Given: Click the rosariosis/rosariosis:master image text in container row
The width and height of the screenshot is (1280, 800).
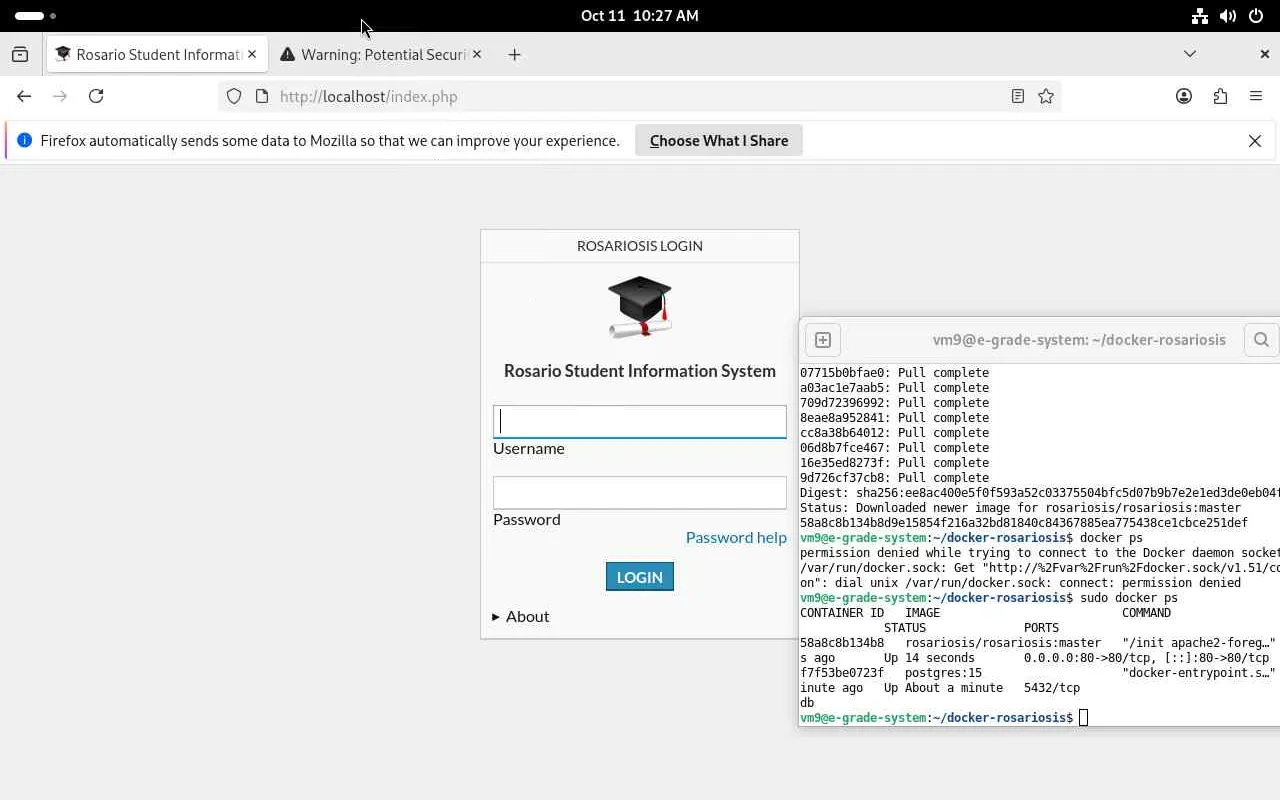Looking at the screenshot, I should (1003, 643).
